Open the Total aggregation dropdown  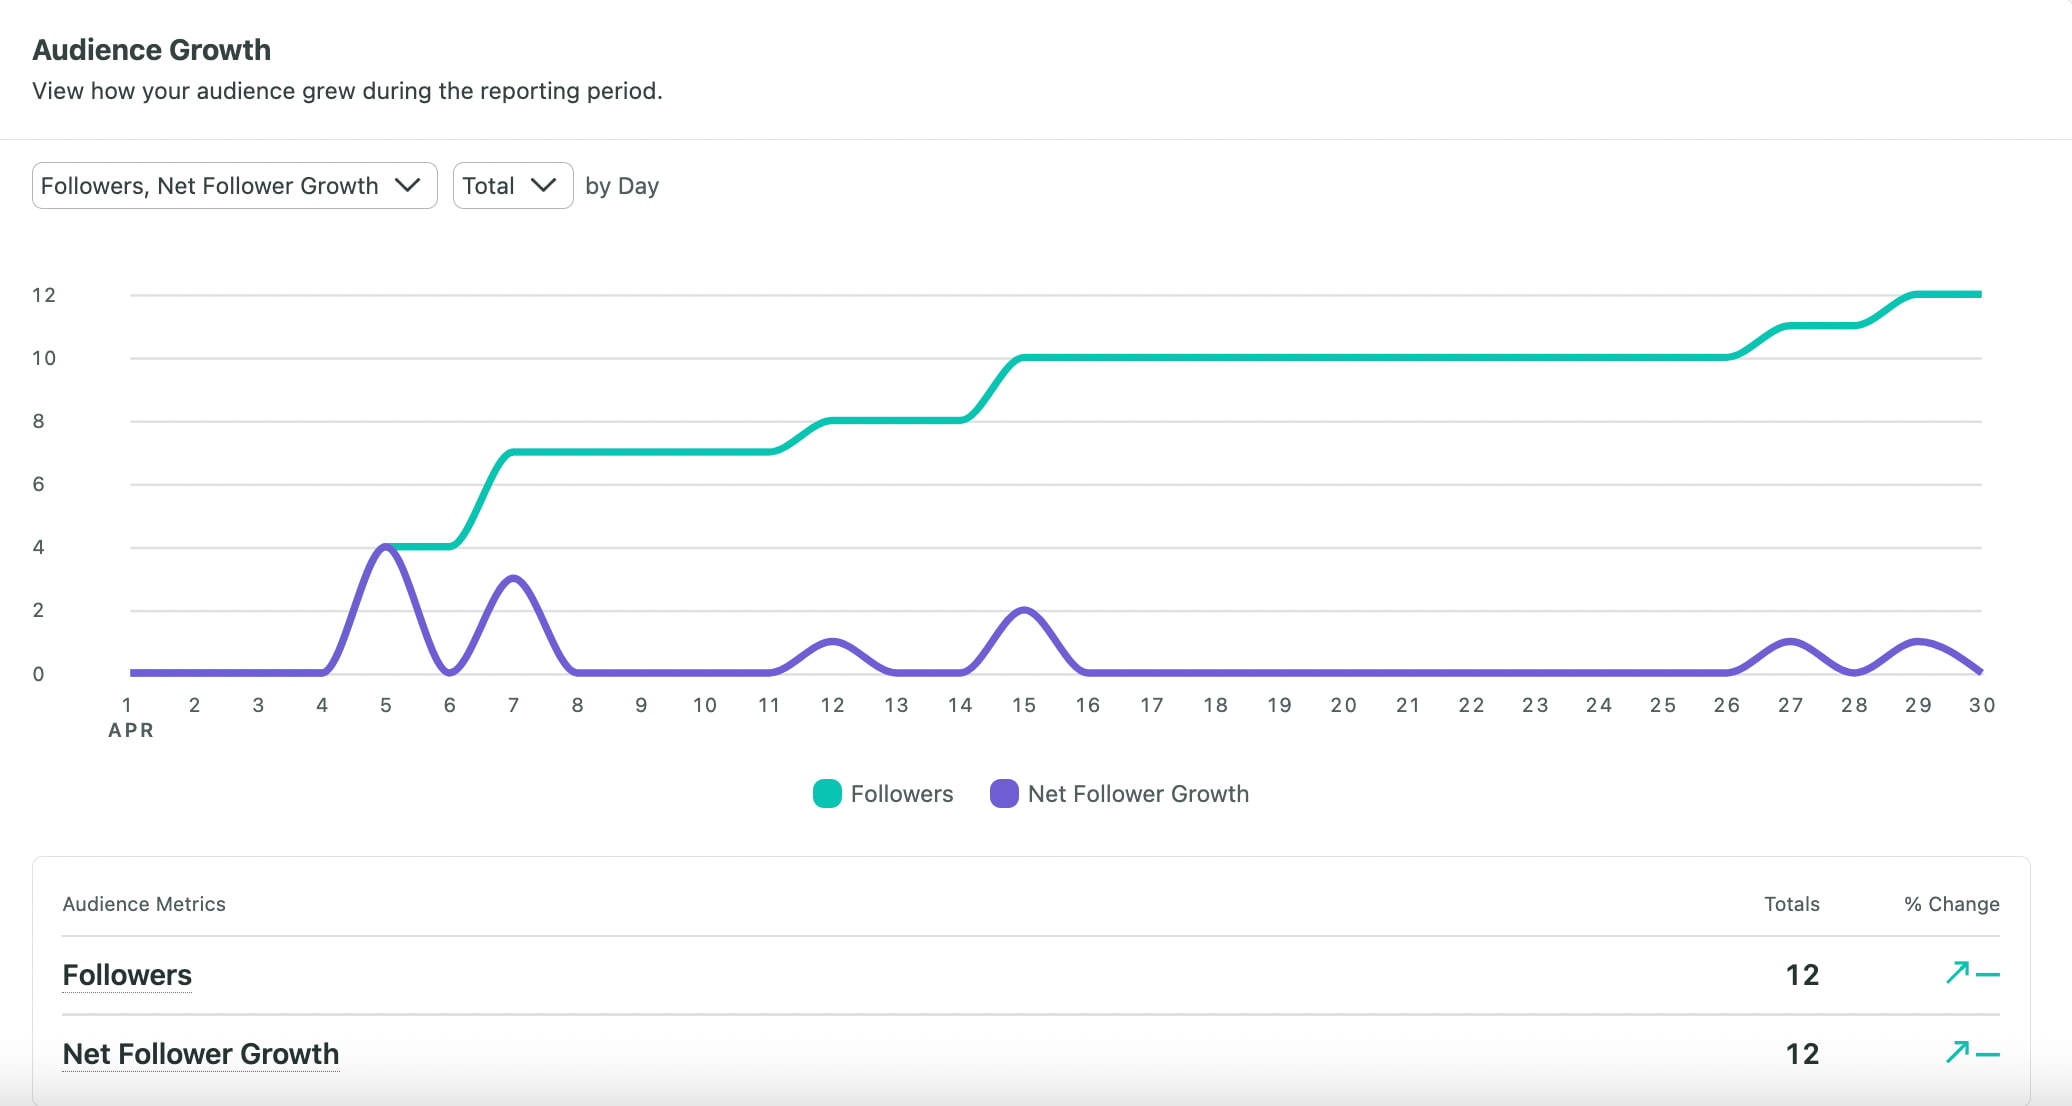coord(512,185)
